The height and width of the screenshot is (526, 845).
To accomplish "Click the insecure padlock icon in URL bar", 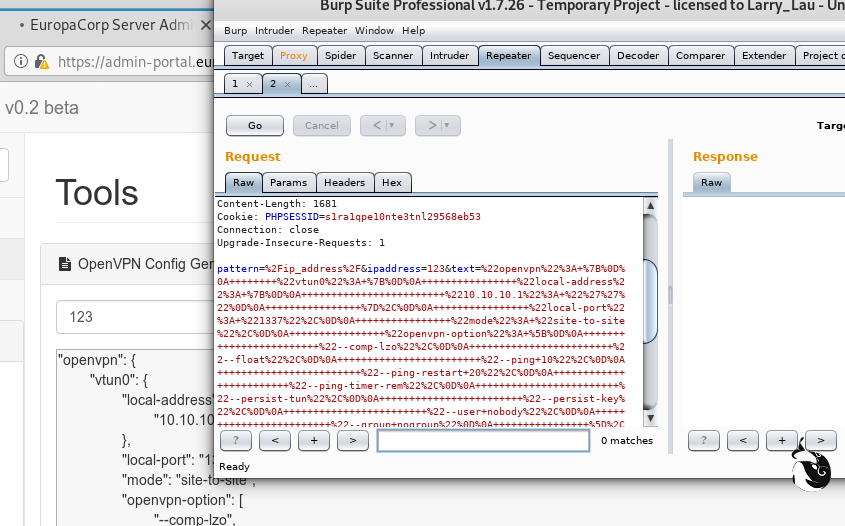I will pyautogui.click(x=41, y=62).
